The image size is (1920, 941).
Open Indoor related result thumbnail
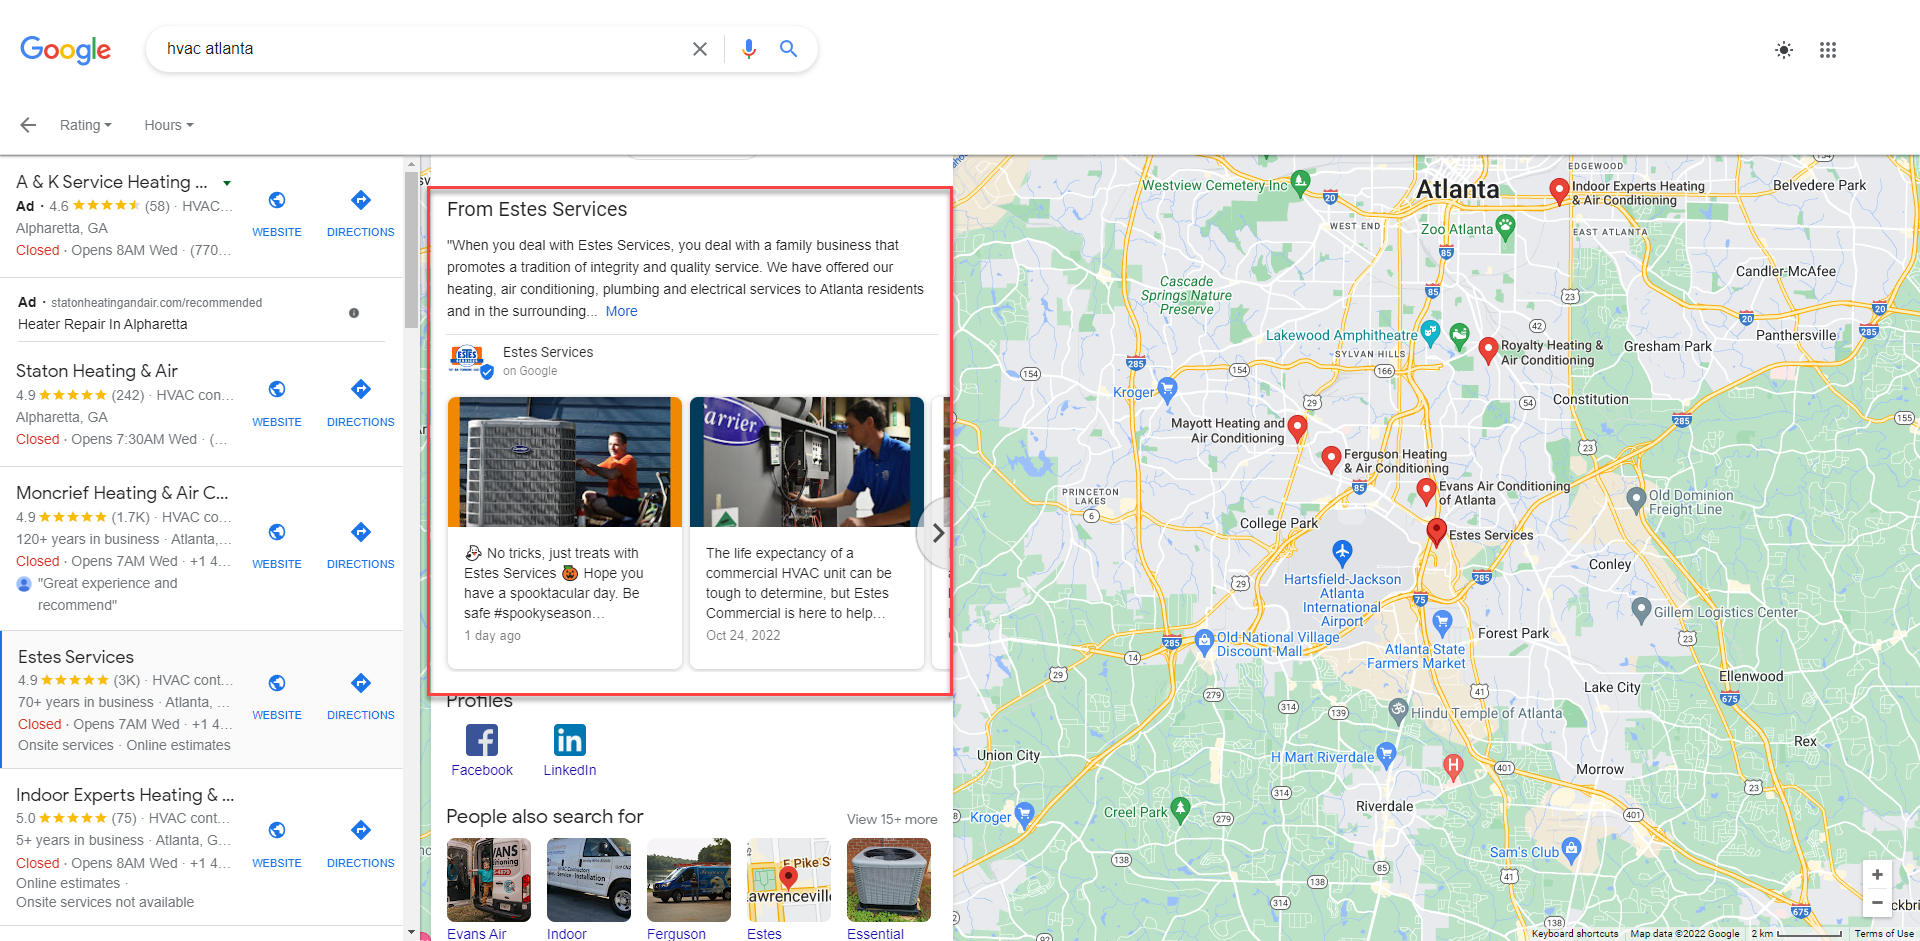click(589, 880)
